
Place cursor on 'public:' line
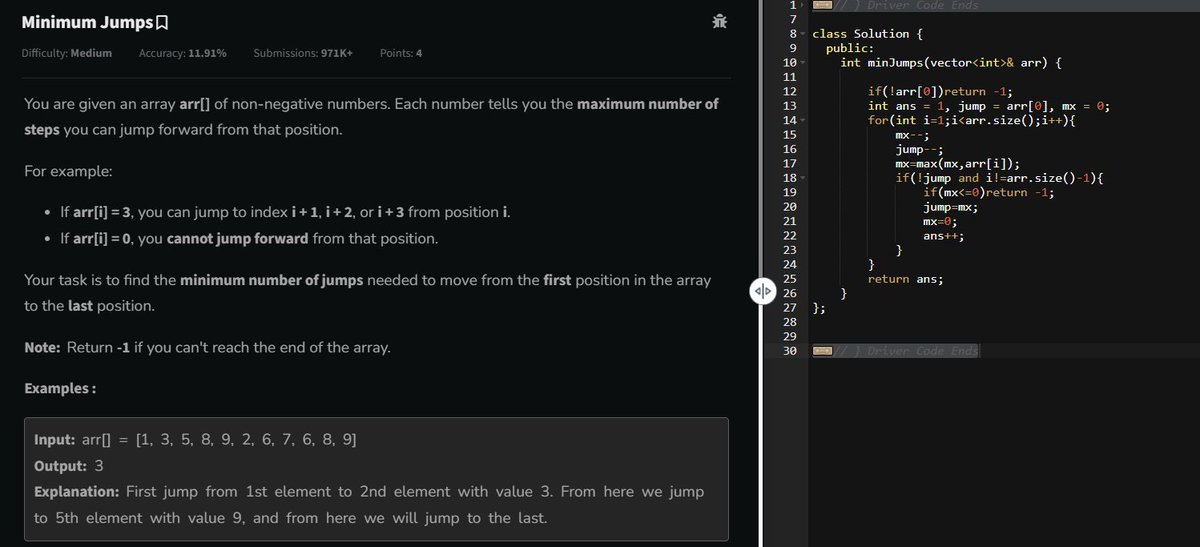coord(850,48)
